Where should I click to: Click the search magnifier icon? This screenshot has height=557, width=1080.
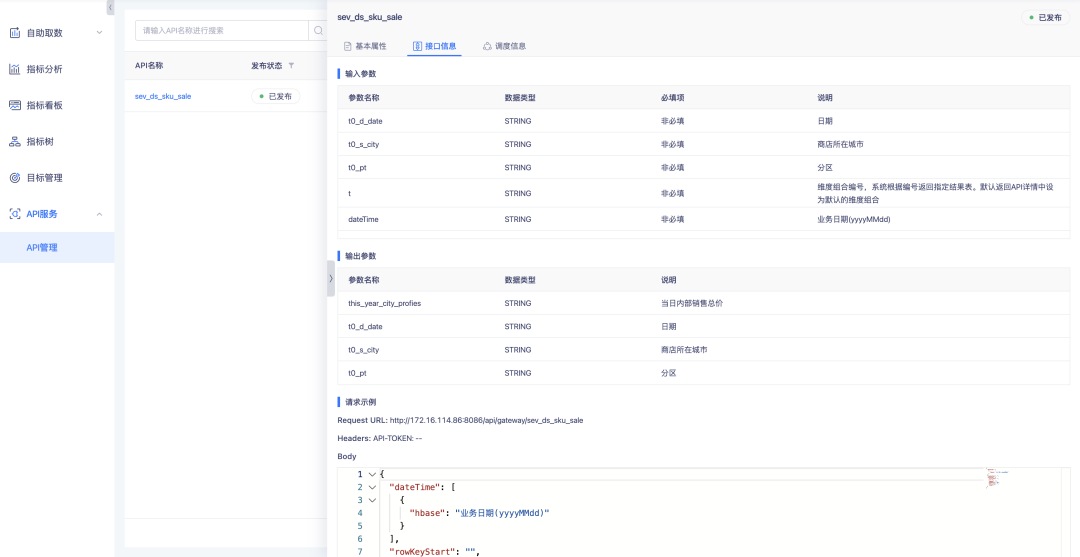point(318,30)
